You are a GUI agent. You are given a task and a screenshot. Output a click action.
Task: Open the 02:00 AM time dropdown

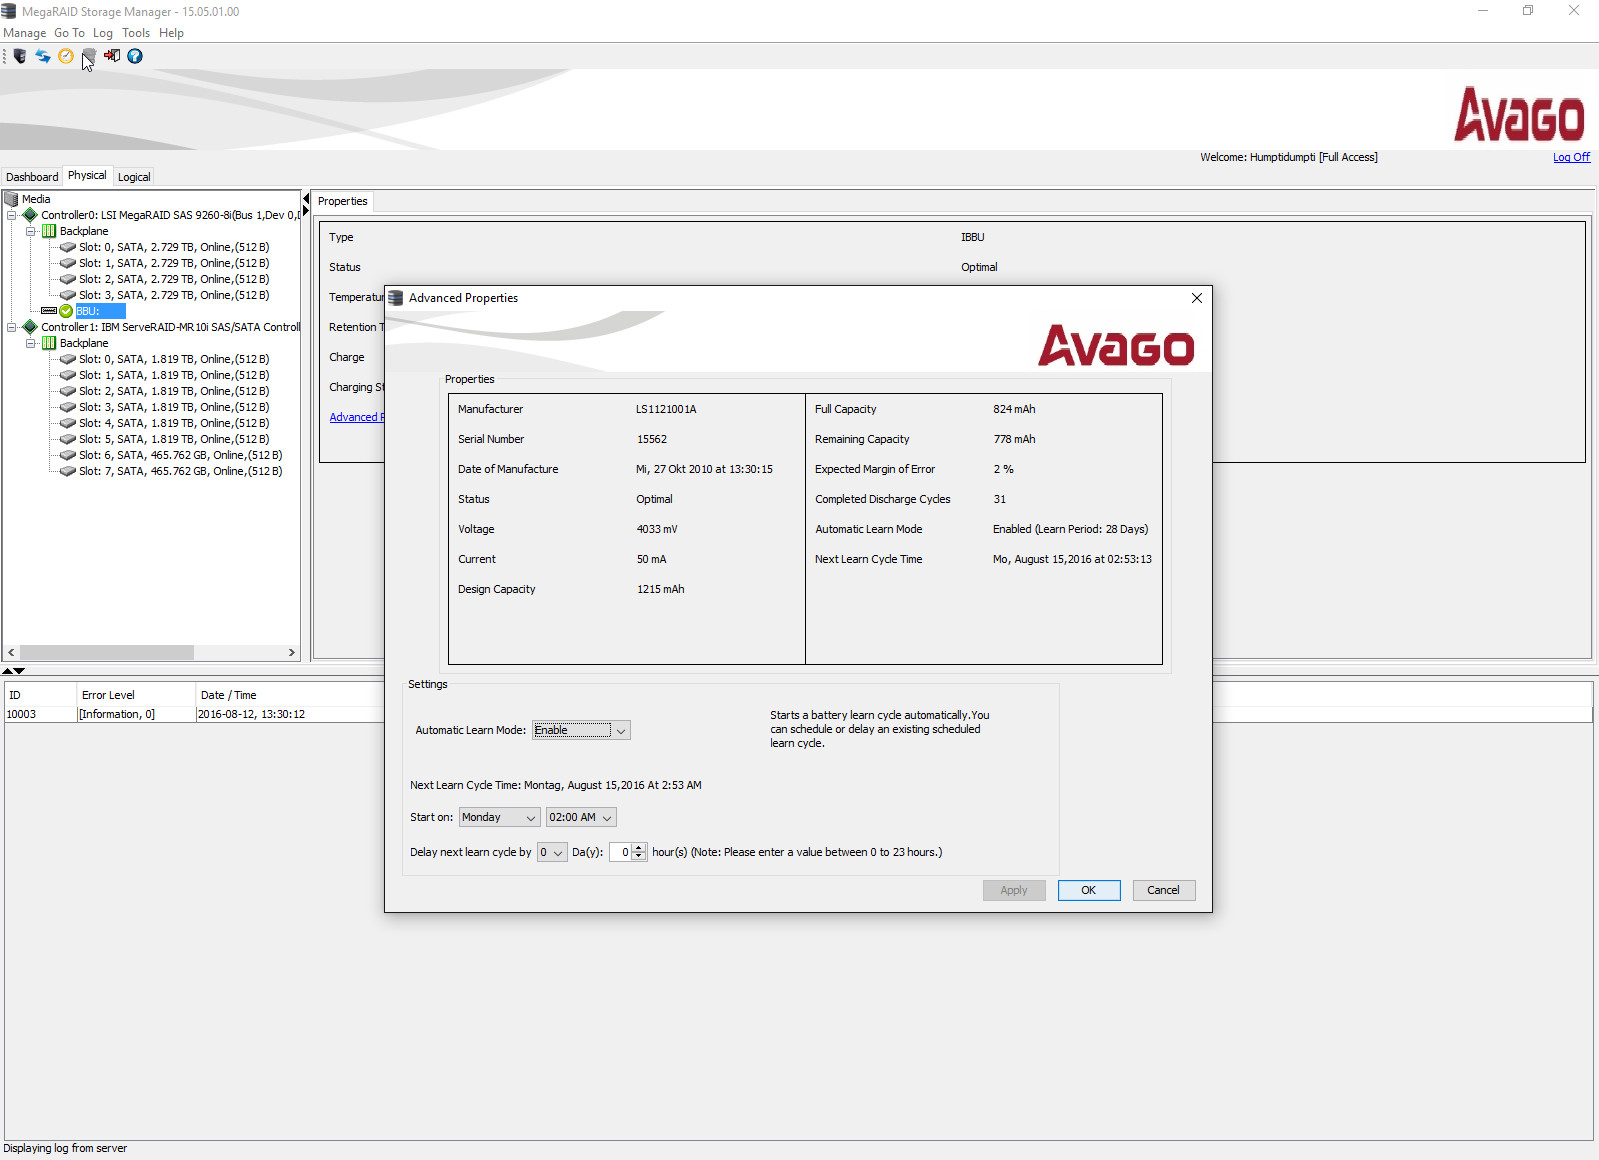607,818
